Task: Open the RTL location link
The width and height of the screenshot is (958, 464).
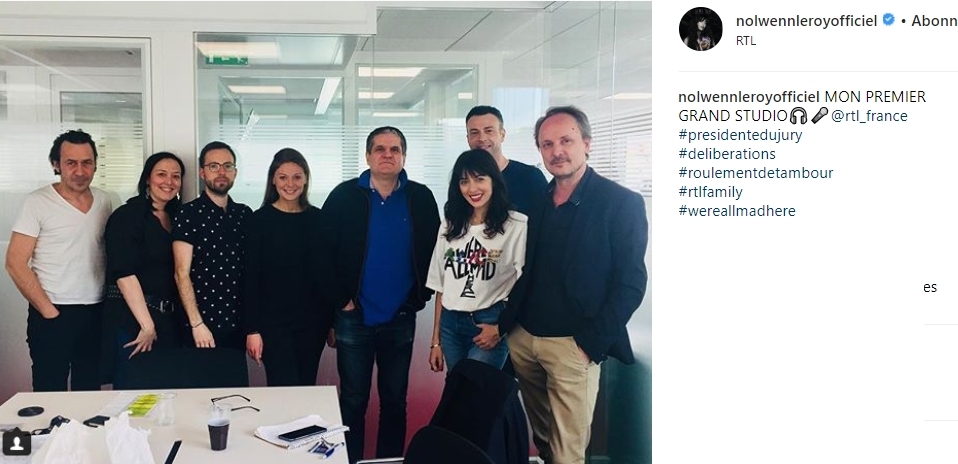Action: coord(745,41)
